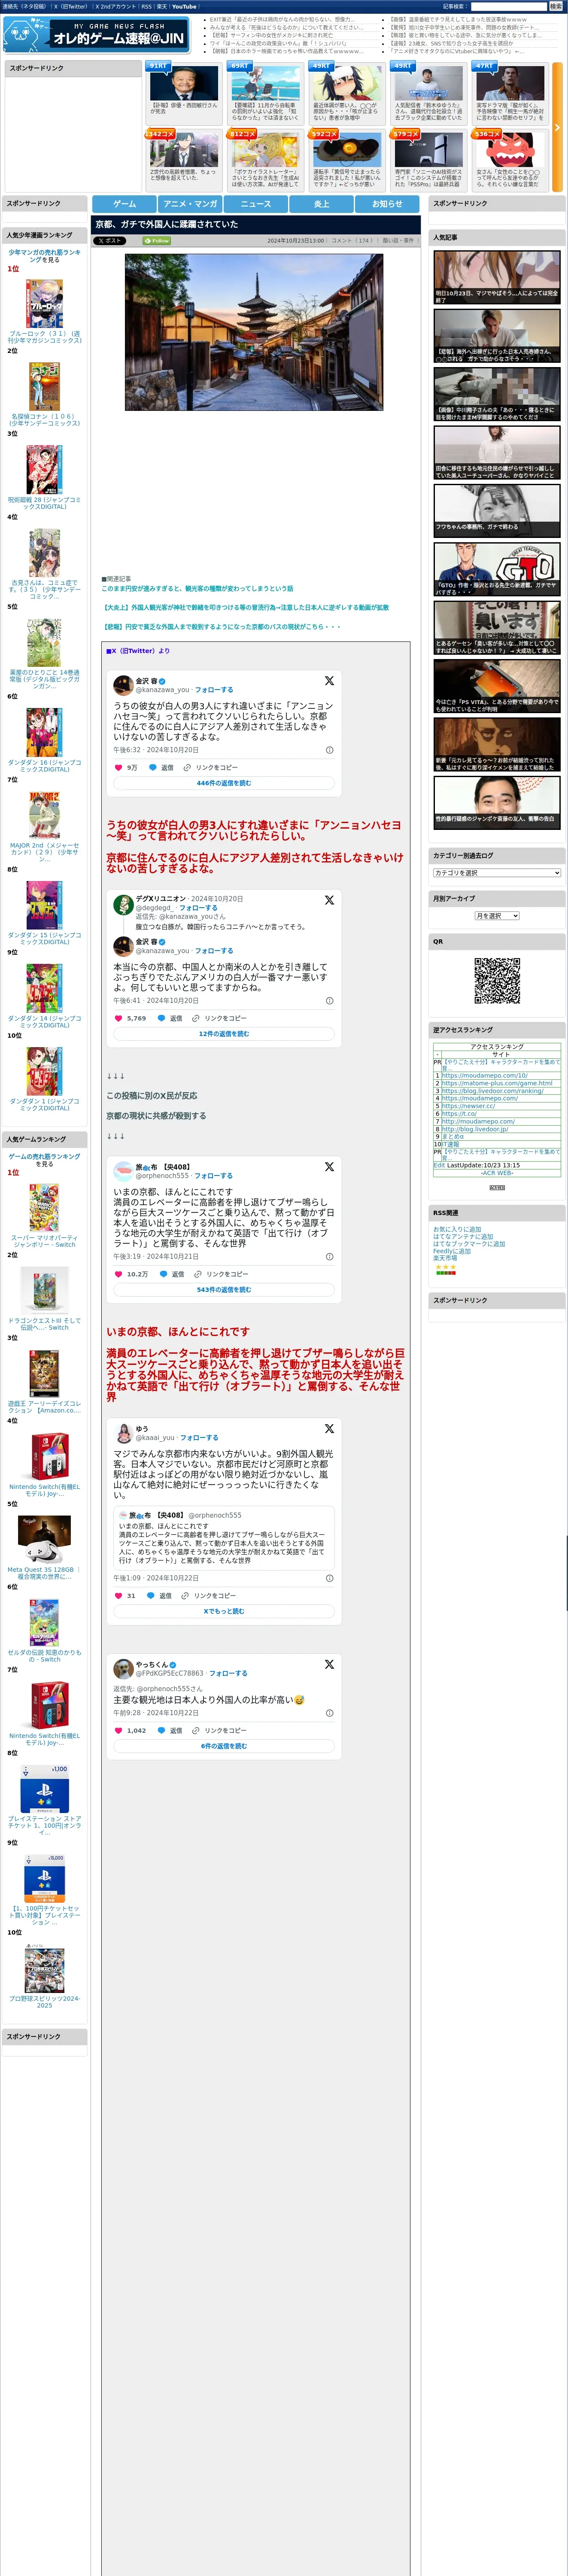Click the https://newser.cc/ ranking link
Screen dimensions: 568x2576
[468, 1106]
